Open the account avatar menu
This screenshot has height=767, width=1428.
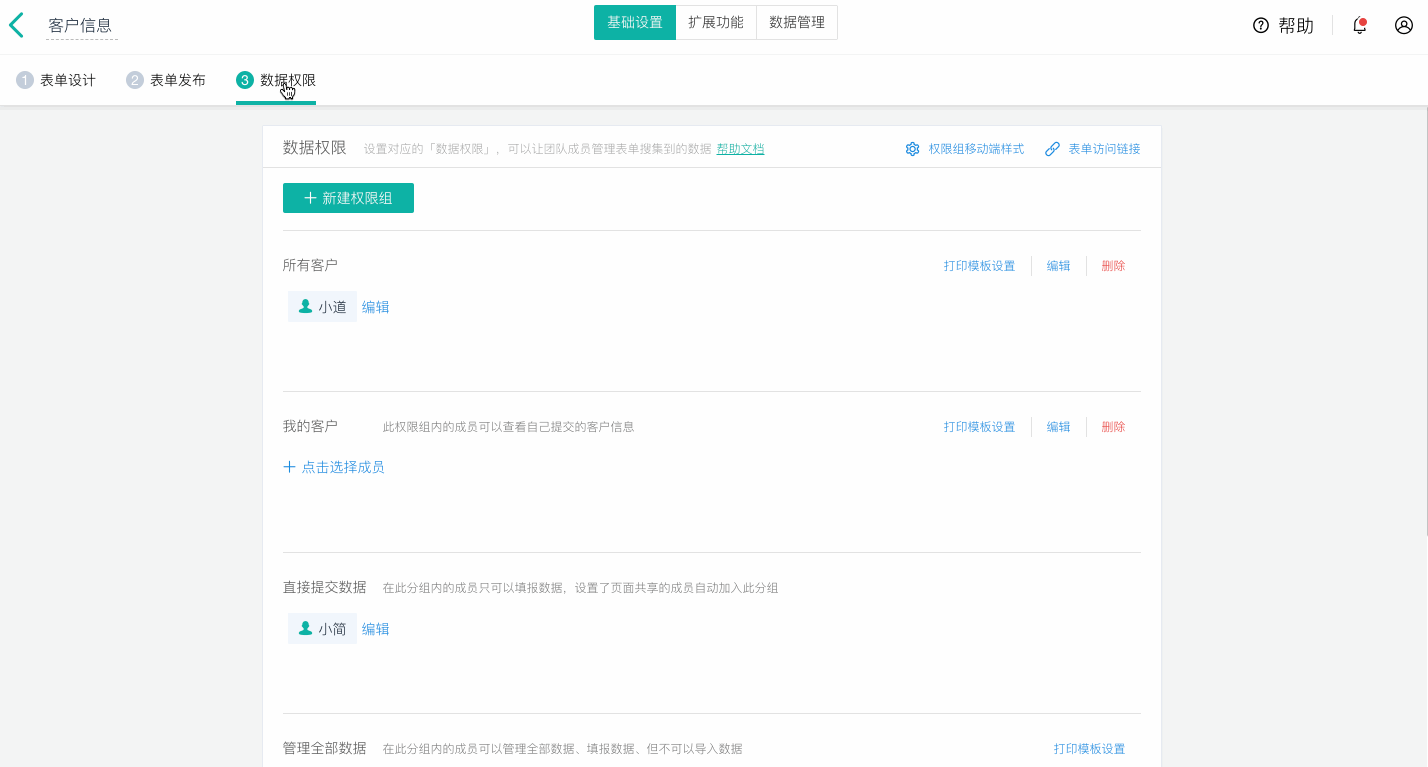[1404, 25]
